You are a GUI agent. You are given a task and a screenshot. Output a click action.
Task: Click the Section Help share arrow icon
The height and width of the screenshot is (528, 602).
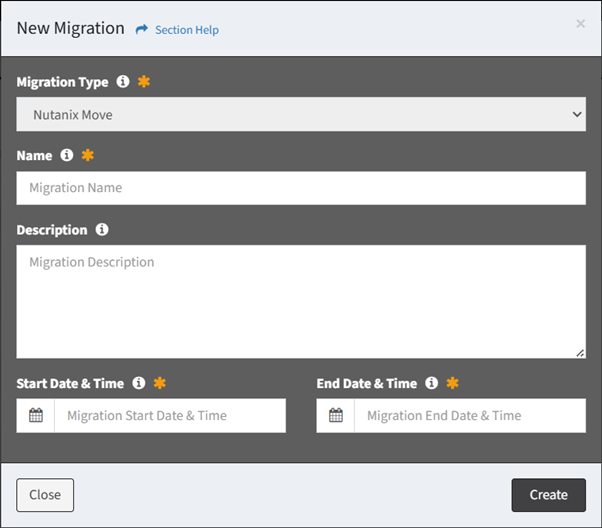[x=142, y=30]
